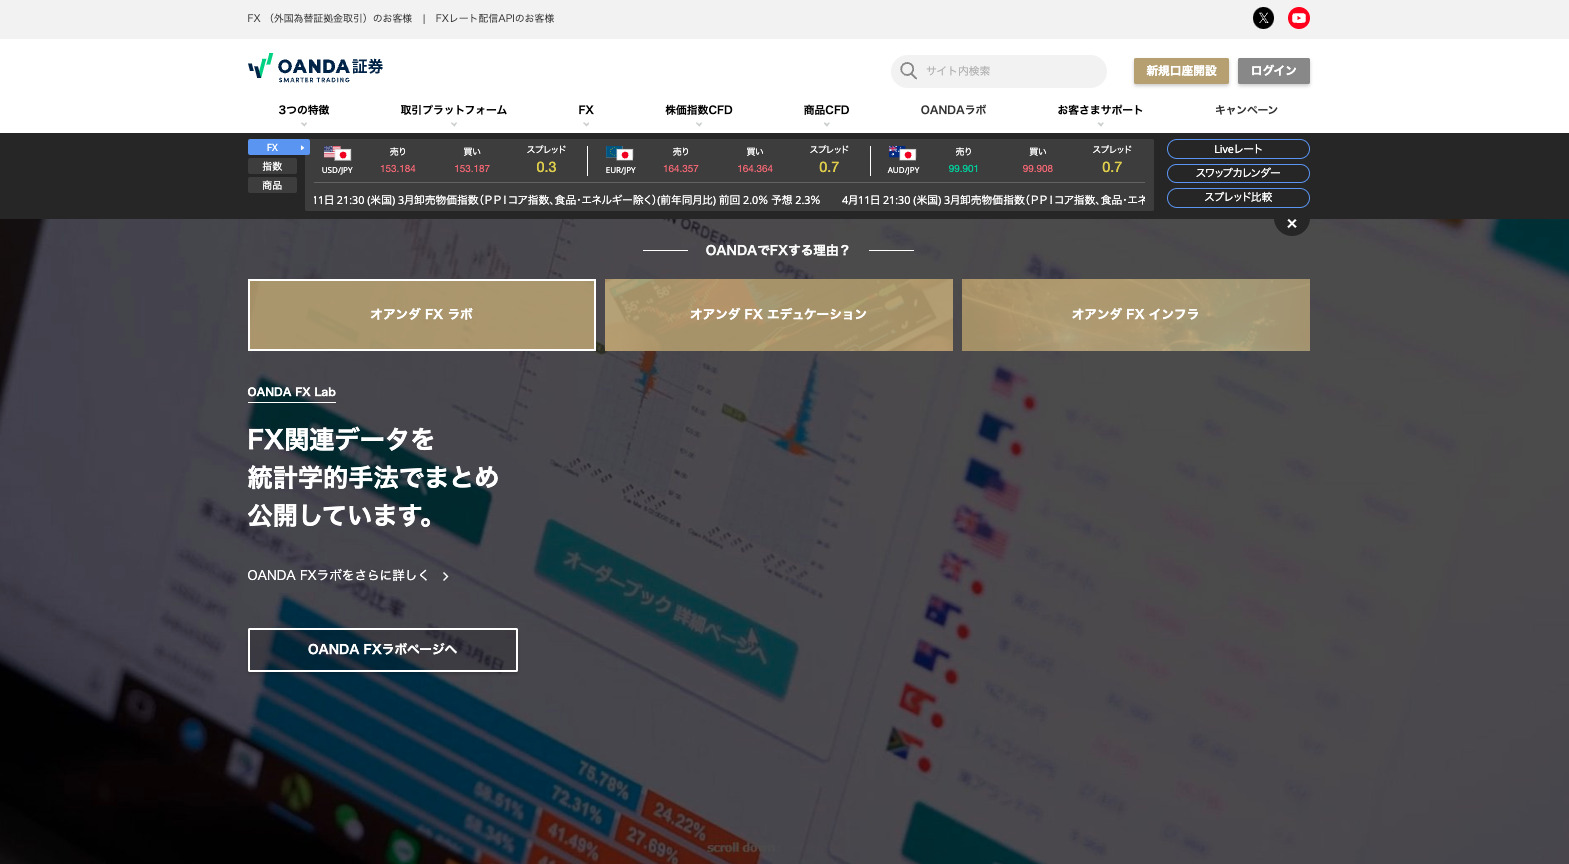Switch rate ticker to 商品
The width and height of the screenshot is (1569, 864).
click(272, 186)
